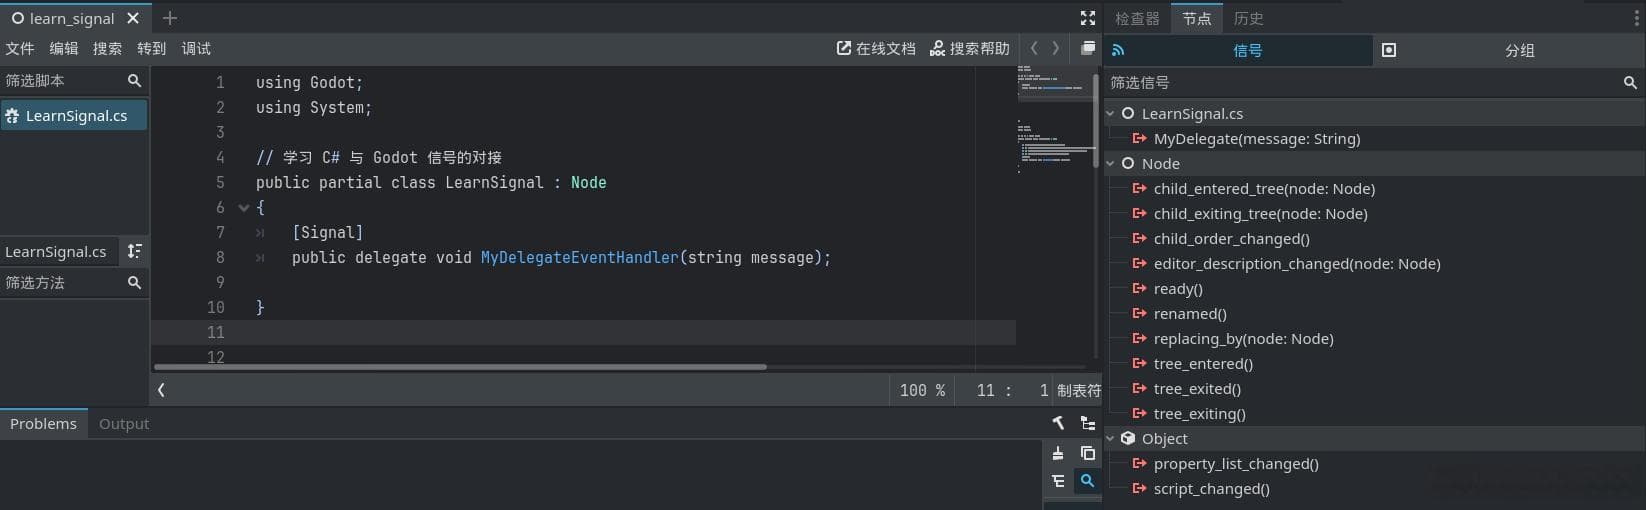The height and width of the screenshot is (510, 1646).
Task: Select the tree_exiting() signal
Action: tap(1199, 414)
